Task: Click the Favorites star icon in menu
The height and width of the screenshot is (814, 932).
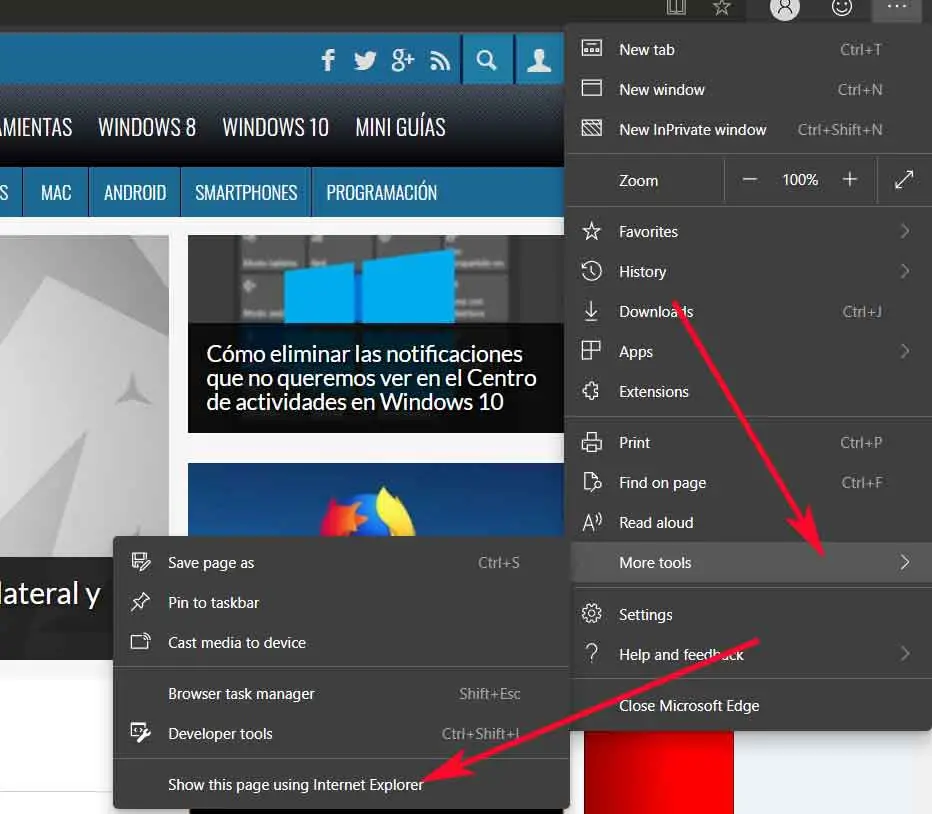Action: [591, 231]
